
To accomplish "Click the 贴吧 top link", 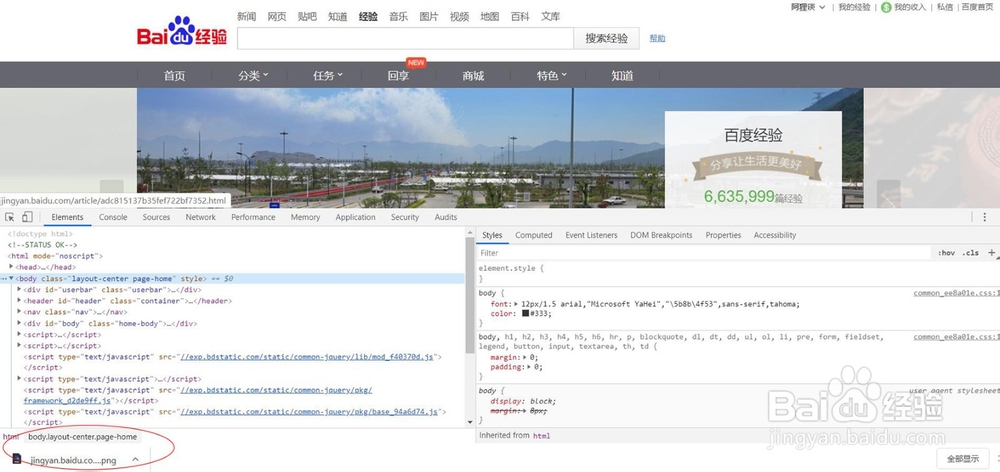I will 307,17.
